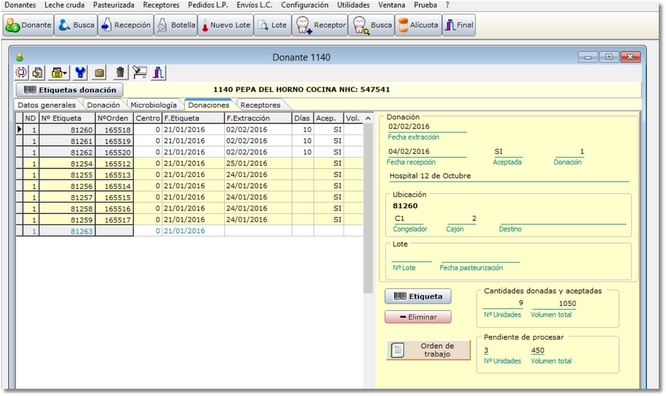Click order number 165516 cell

[115, 209]
